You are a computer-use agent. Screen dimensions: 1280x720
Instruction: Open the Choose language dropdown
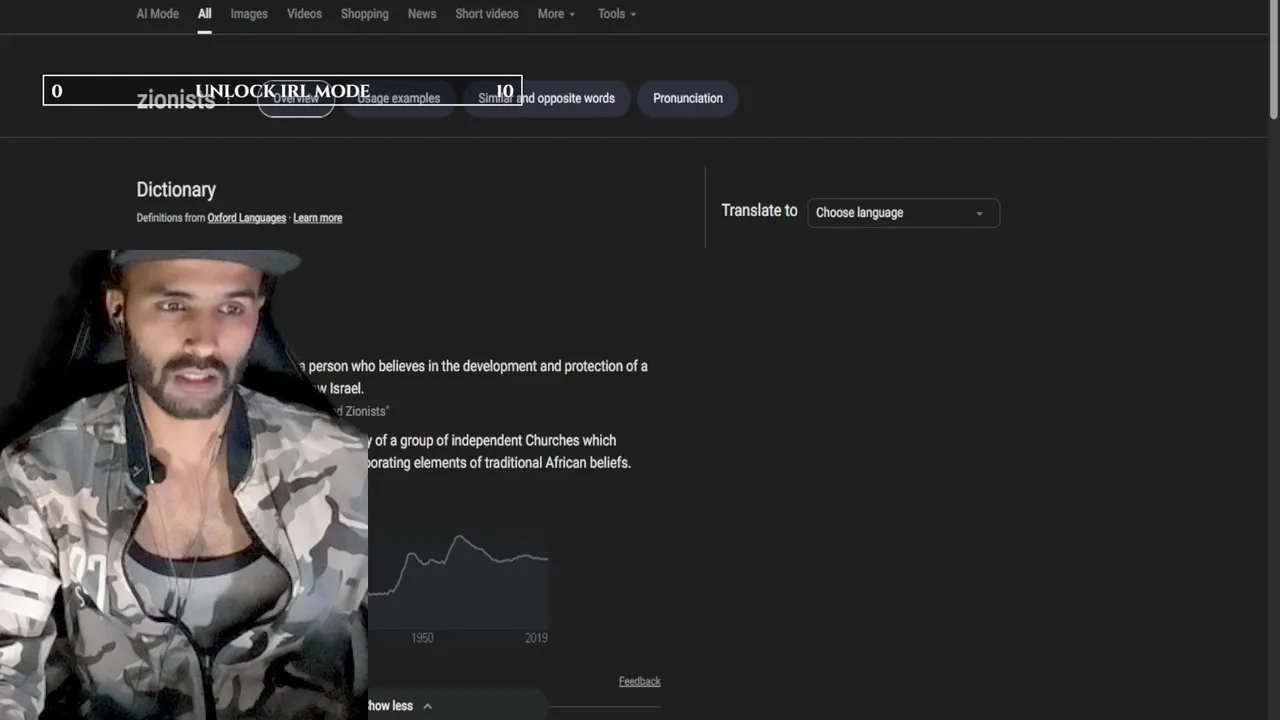(x=903, y=212)
